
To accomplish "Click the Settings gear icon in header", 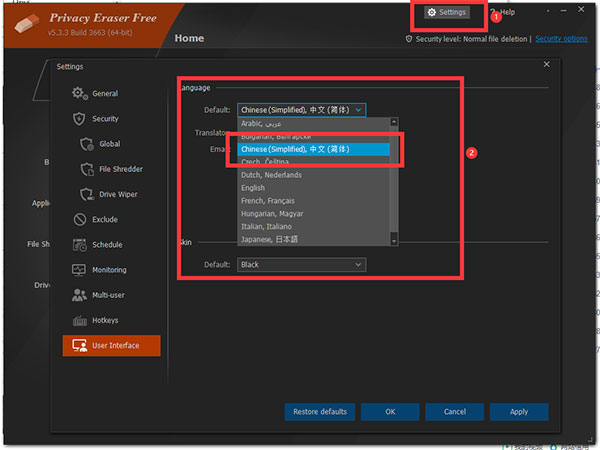I will point(432,12).
